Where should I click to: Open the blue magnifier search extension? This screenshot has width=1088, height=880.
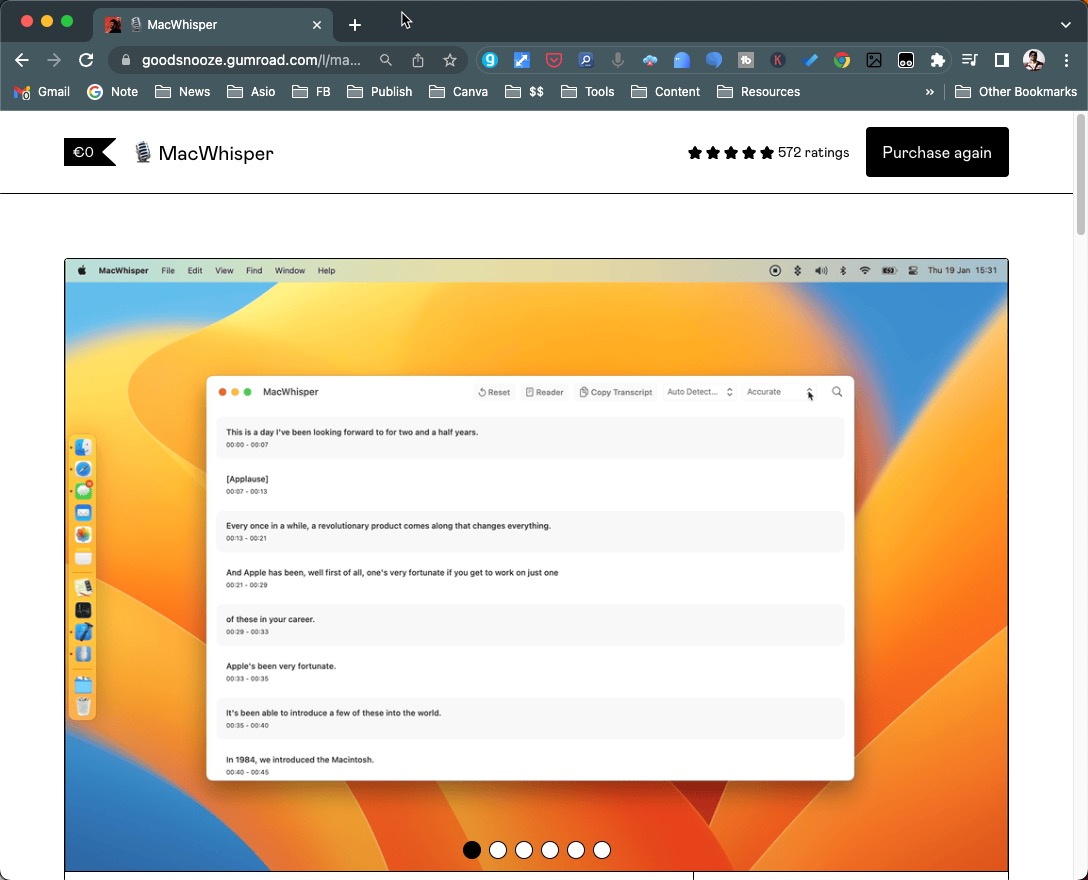[586, 60]
